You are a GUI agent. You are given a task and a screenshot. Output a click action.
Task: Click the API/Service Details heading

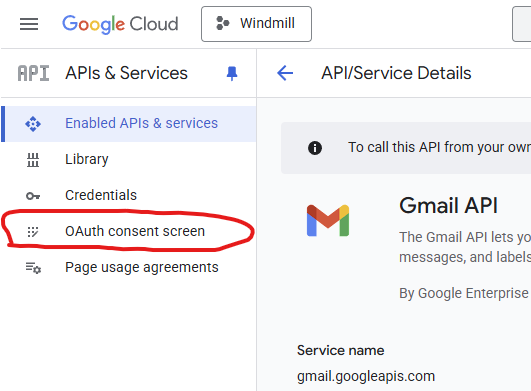click(396, 73)
